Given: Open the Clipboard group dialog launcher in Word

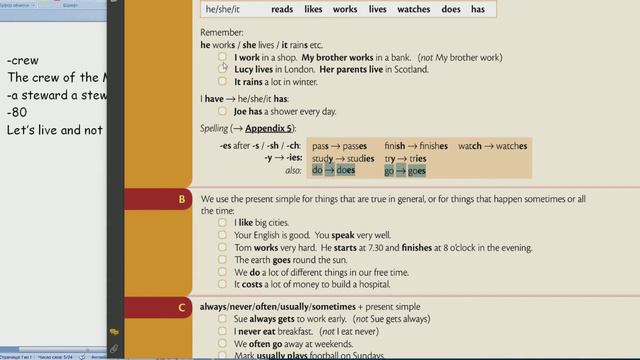Looking at the screenshot, I should tap(33, 5).
